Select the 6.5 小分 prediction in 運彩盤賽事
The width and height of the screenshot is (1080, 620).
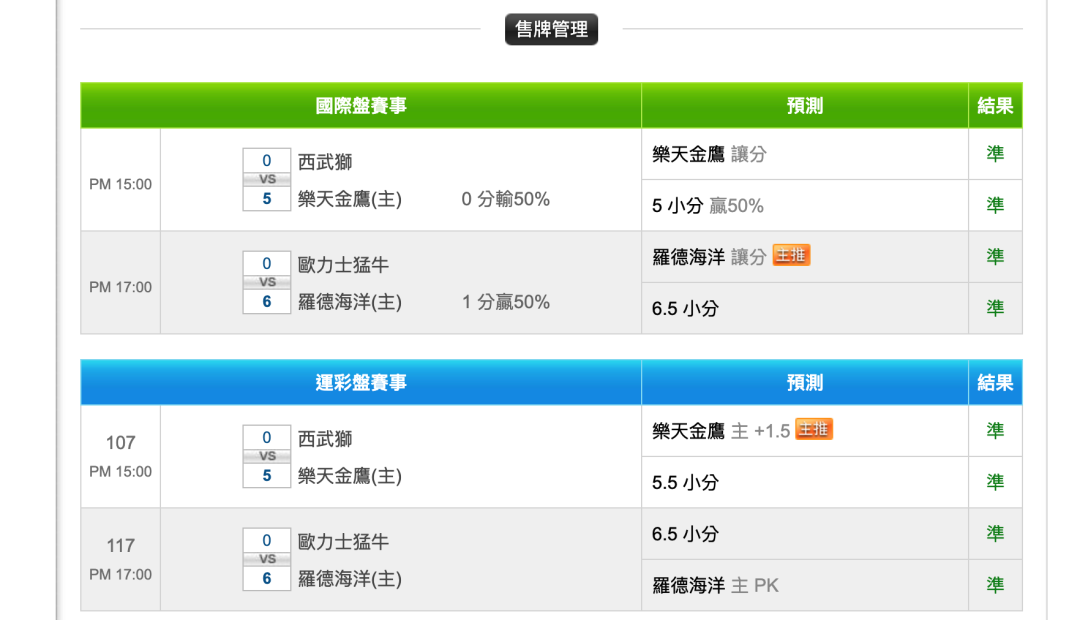coord(685,534)
